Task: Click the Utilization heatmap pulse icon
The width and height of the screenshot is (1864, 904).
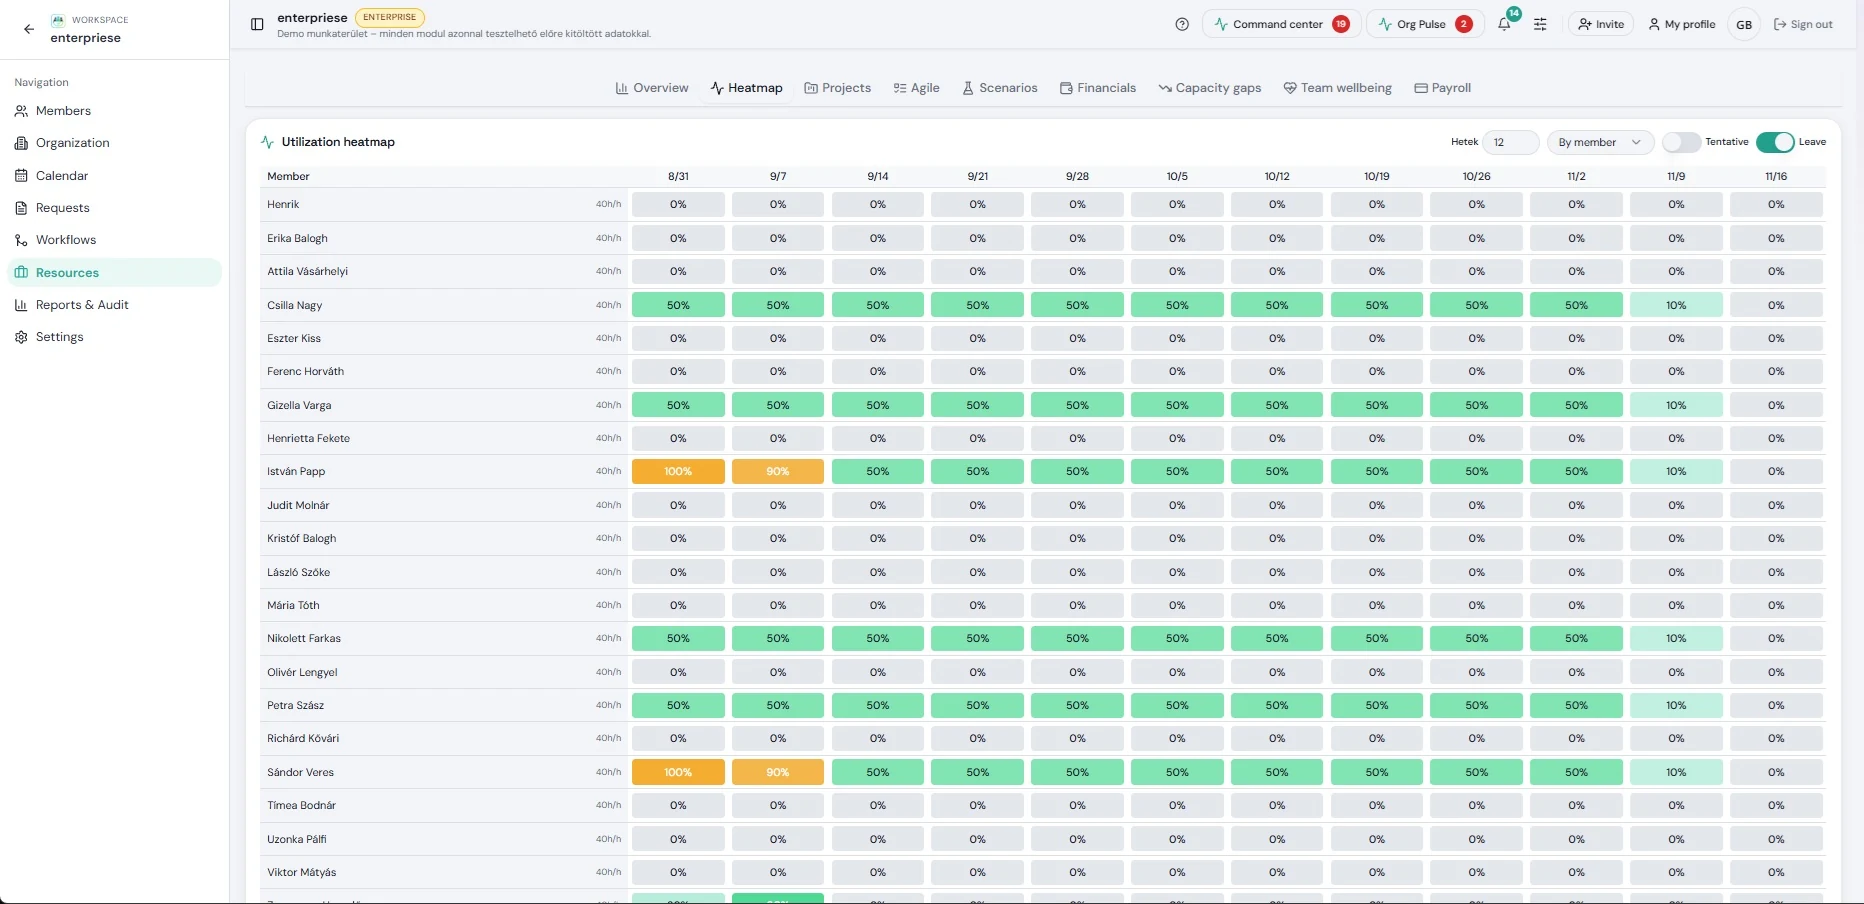Action: (x=267, y=142)
